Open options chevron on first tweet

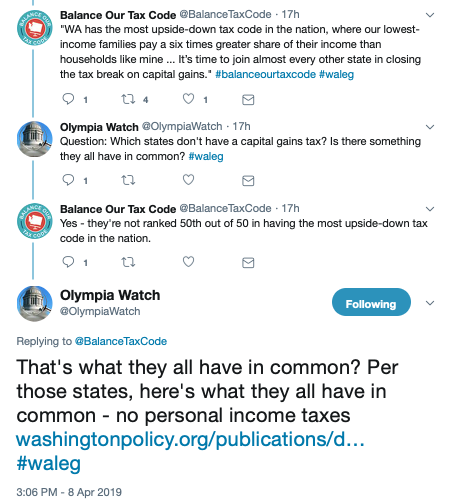pyautogui.click(x=430, y=15)
